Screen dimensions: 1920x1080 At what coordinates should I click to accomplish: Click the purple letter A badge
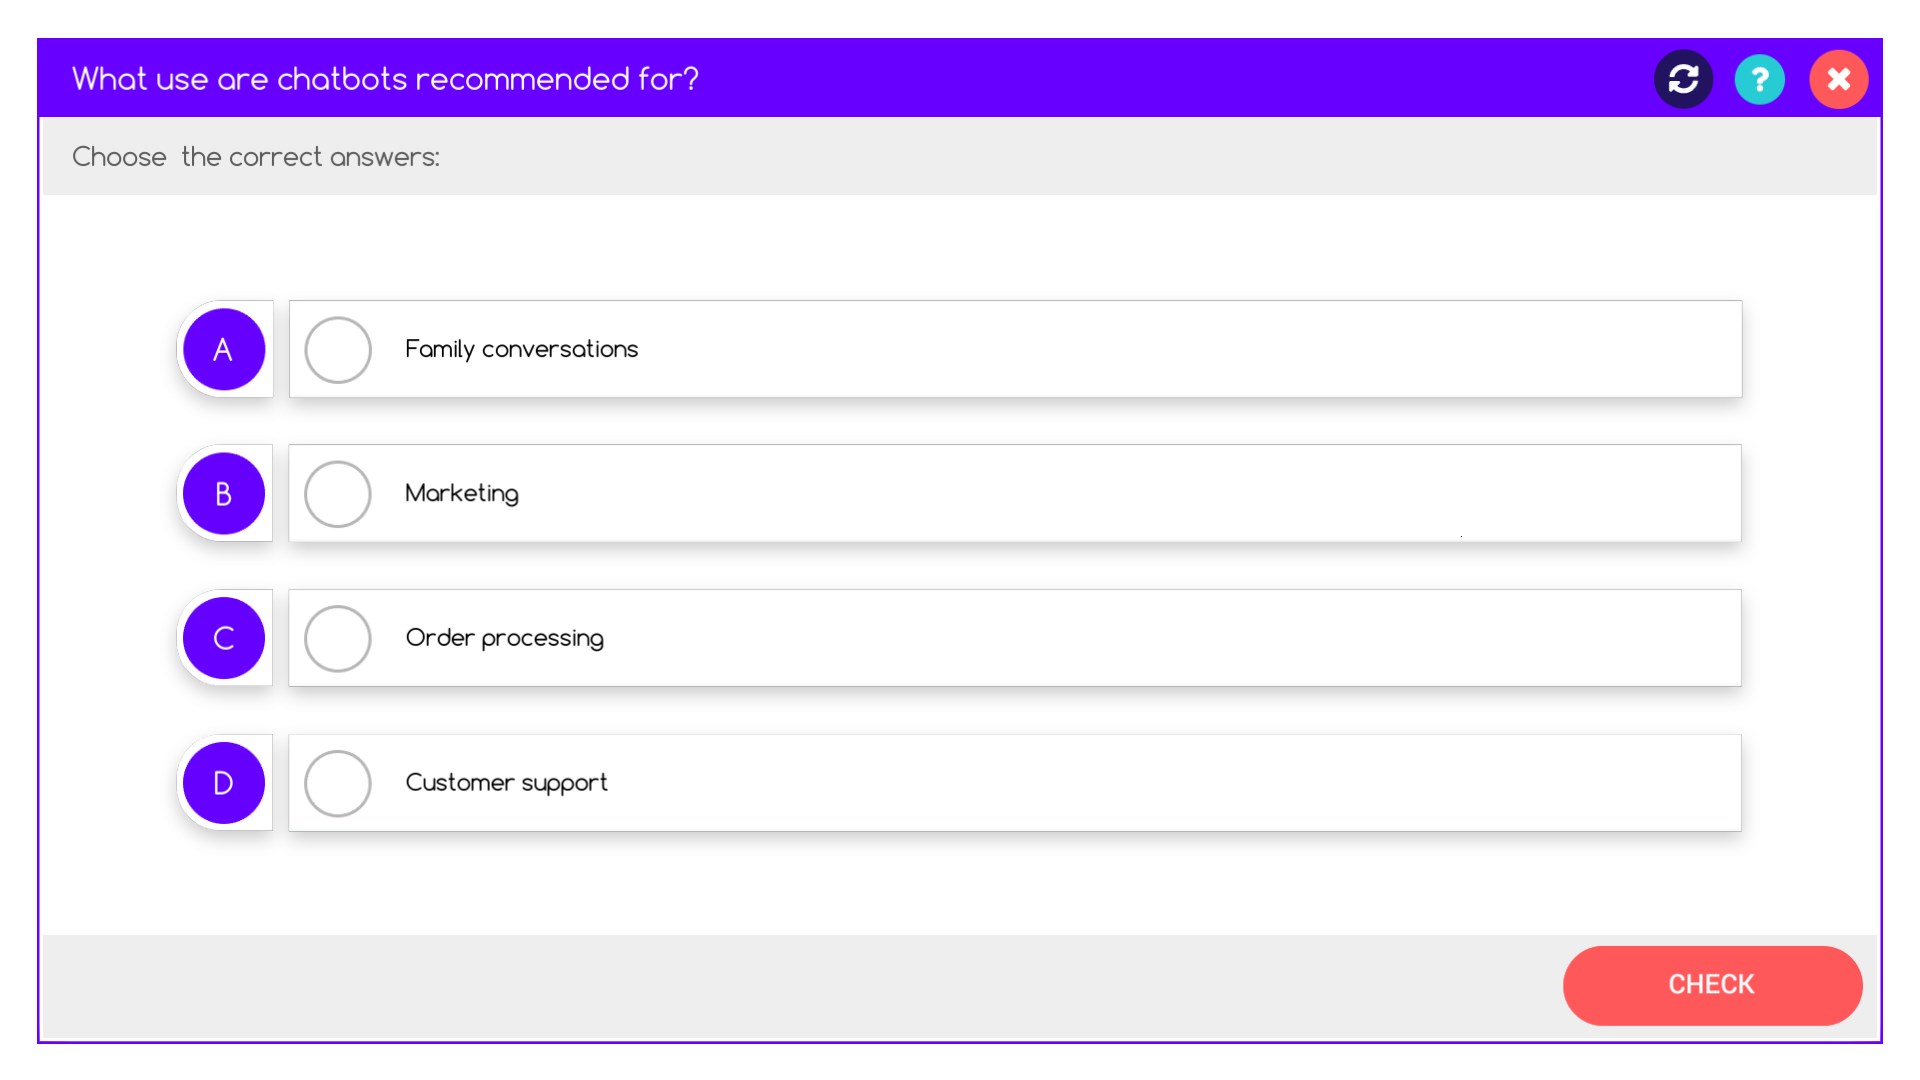pos(223,349)
